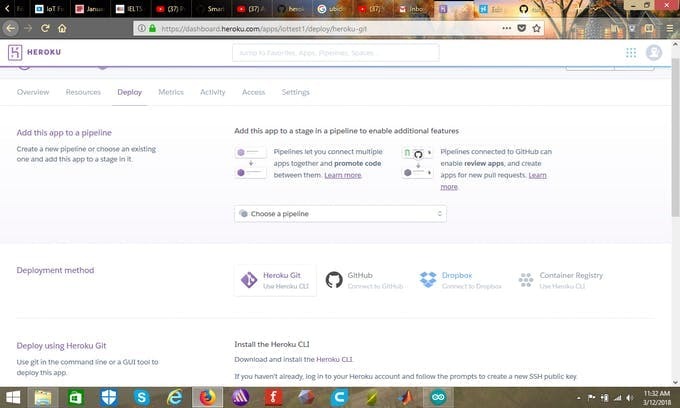Click 'Deploy using Heroku Git' heading

pos(61,346)
